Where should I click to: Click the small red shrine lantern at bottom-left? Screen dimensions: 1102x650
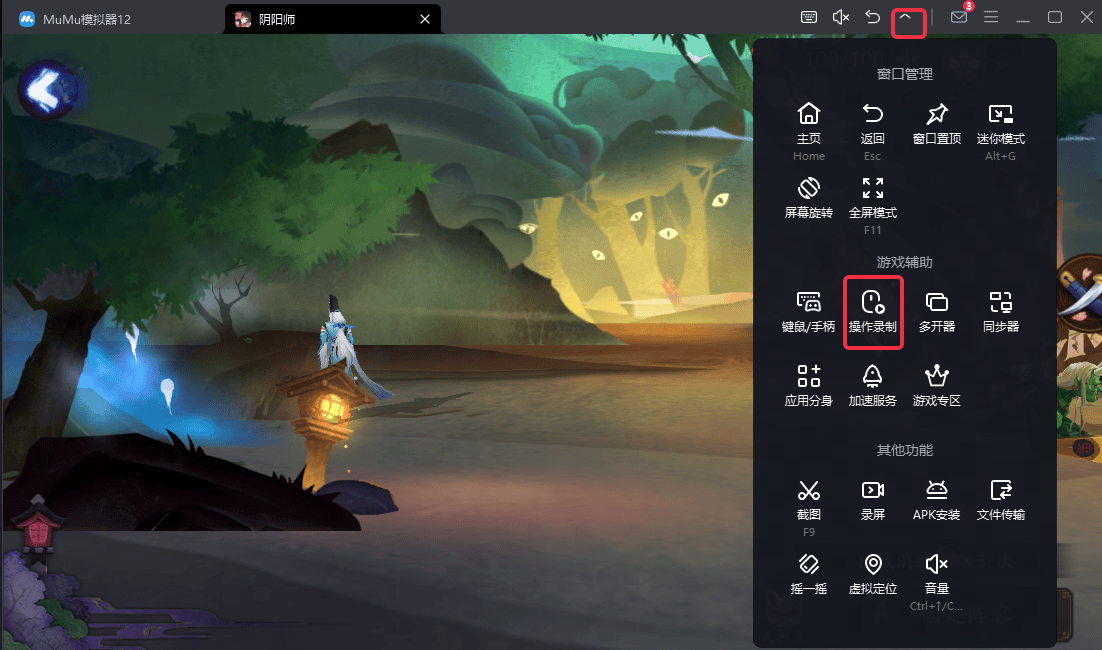[x=37, y=526]
